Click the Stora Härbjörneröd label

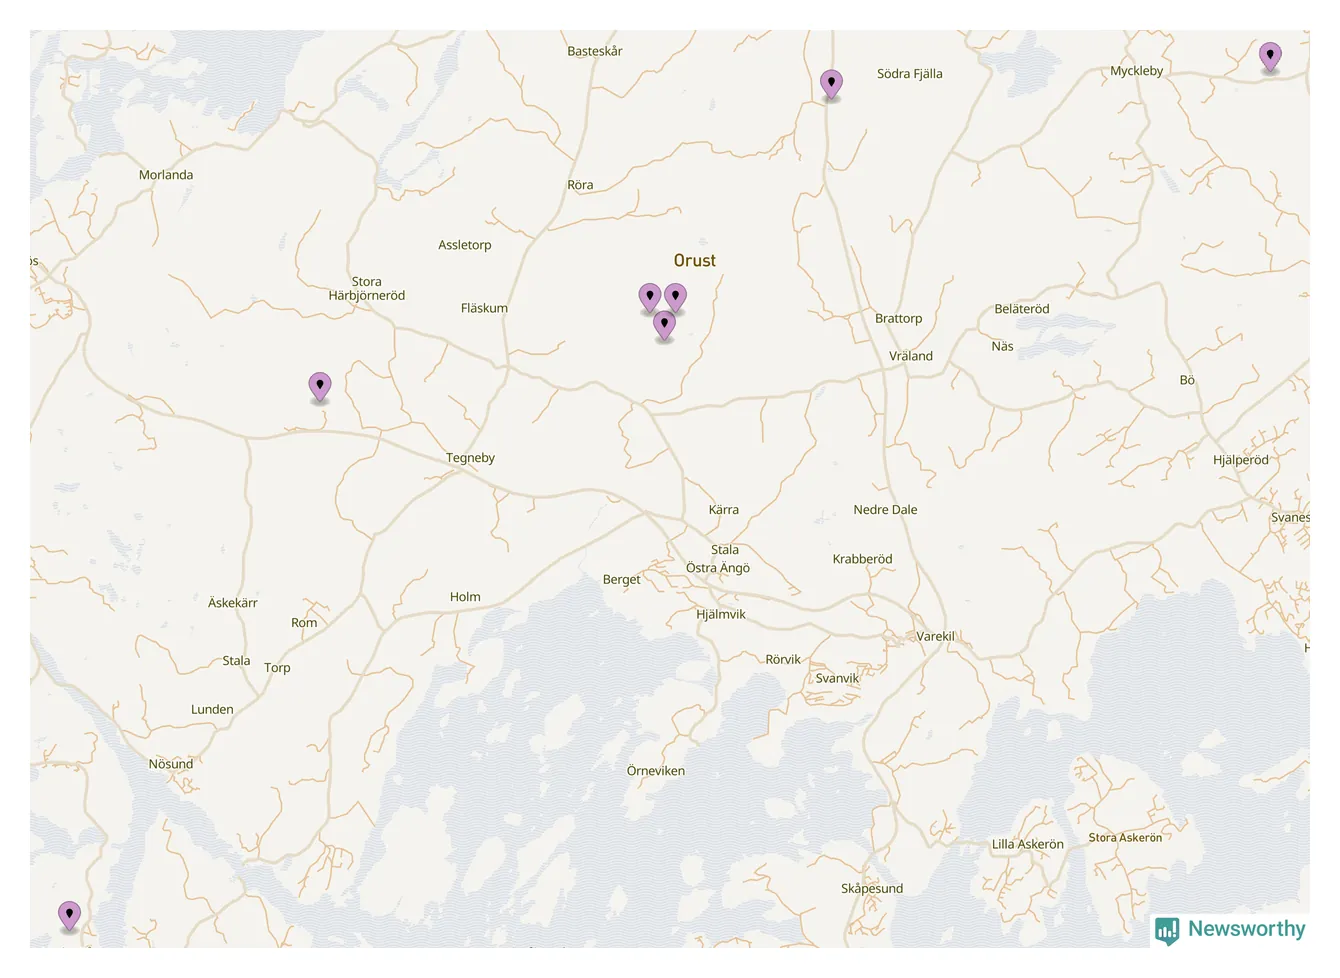point(367,289)
